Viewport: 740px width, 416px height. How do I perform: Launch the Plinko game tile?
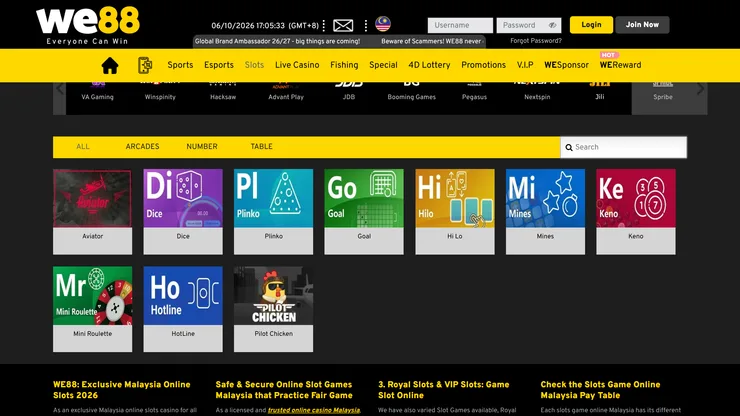[x=273, y=212]
